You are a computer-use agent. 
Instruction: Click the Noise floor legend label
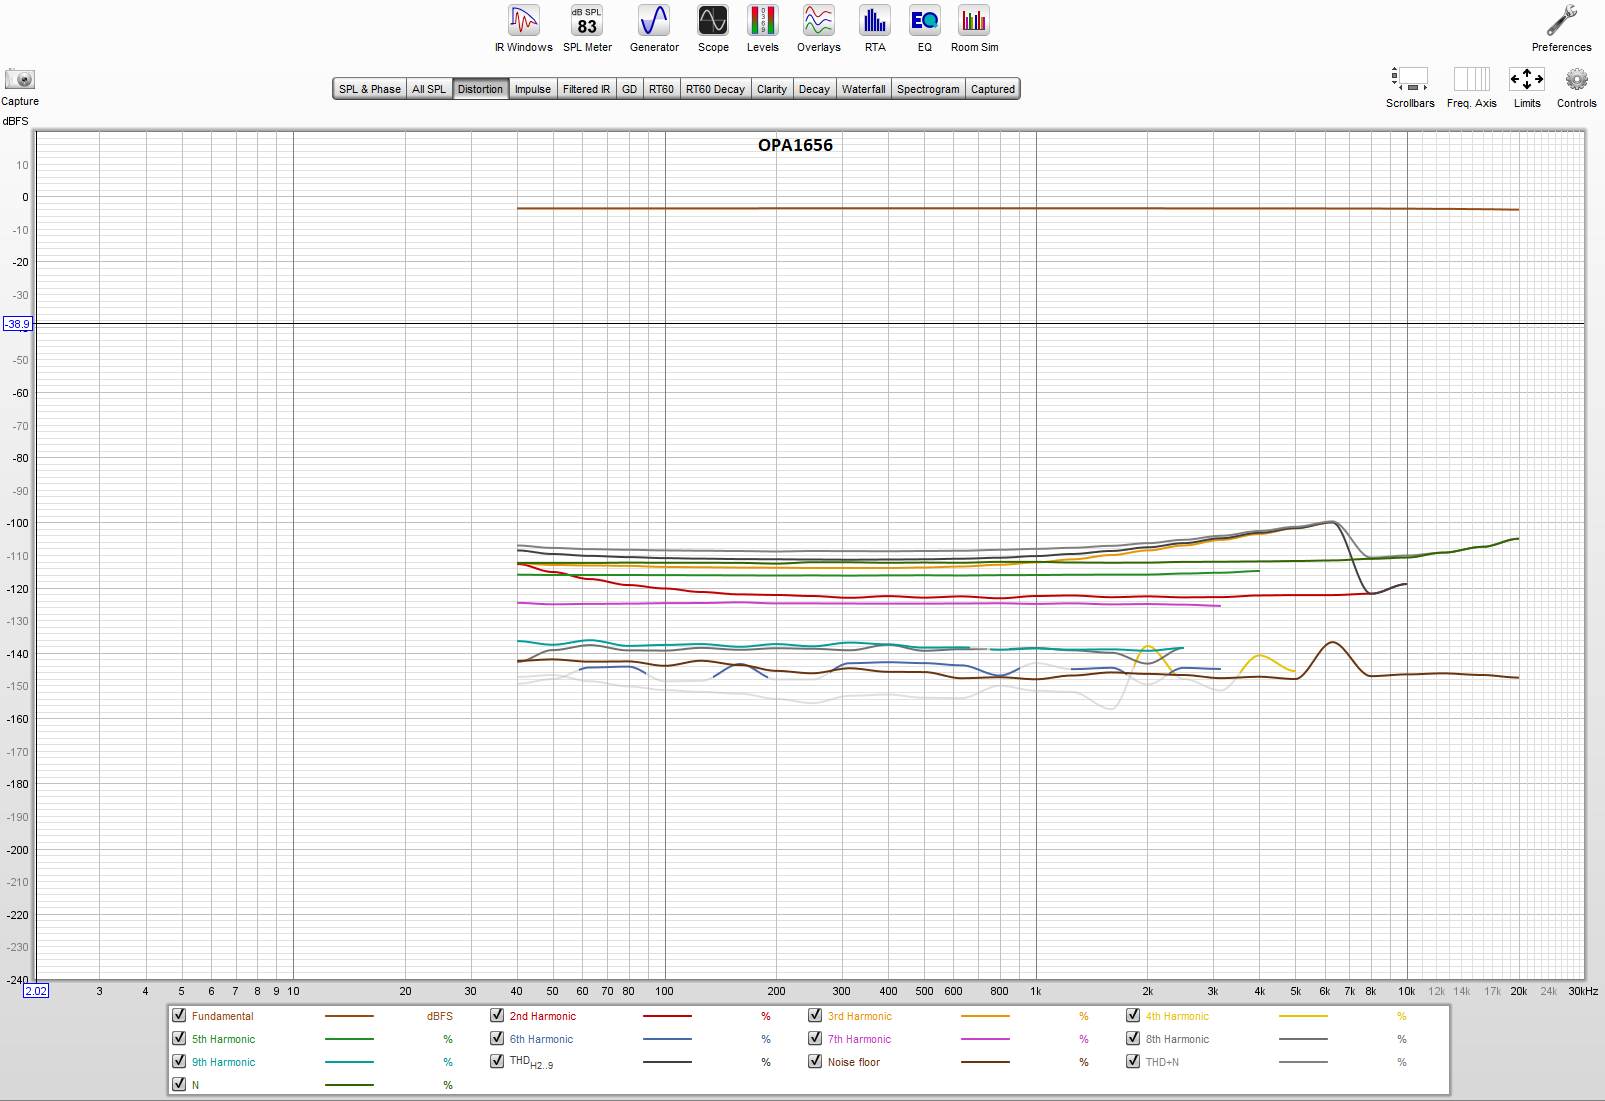click(x=854, y=1062)
